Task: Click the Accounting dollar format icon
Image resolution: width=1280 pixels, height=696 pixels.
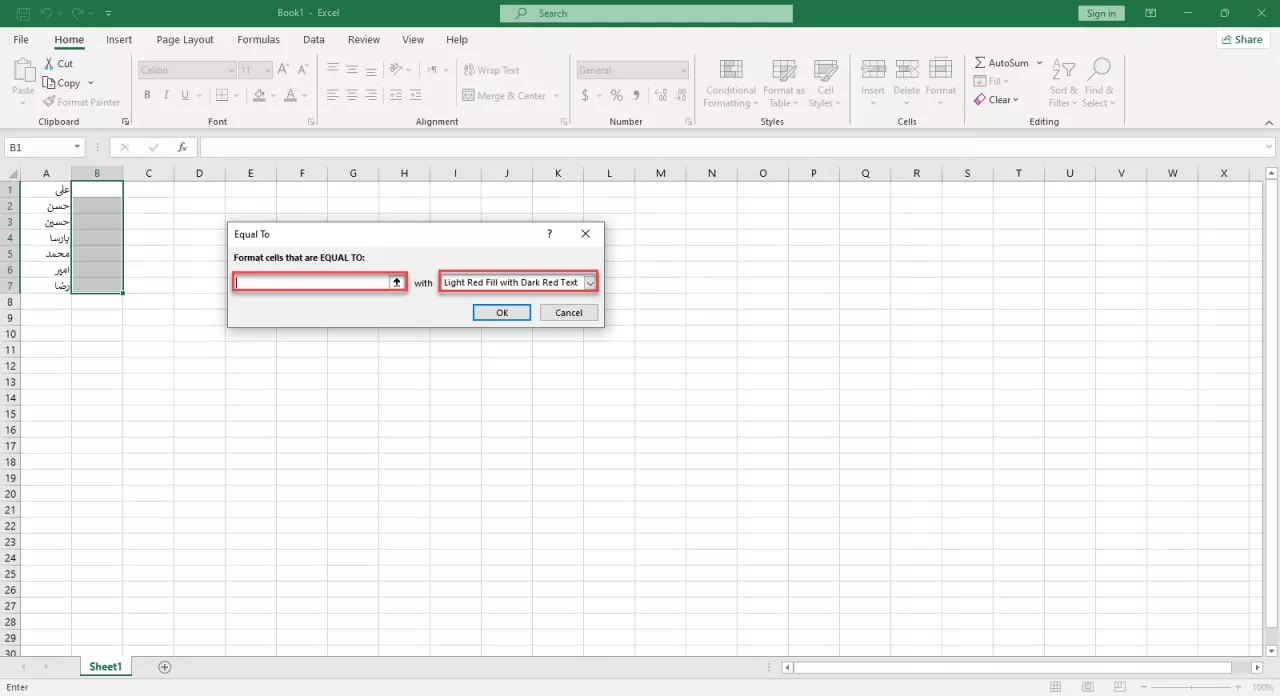Action: 585,96
